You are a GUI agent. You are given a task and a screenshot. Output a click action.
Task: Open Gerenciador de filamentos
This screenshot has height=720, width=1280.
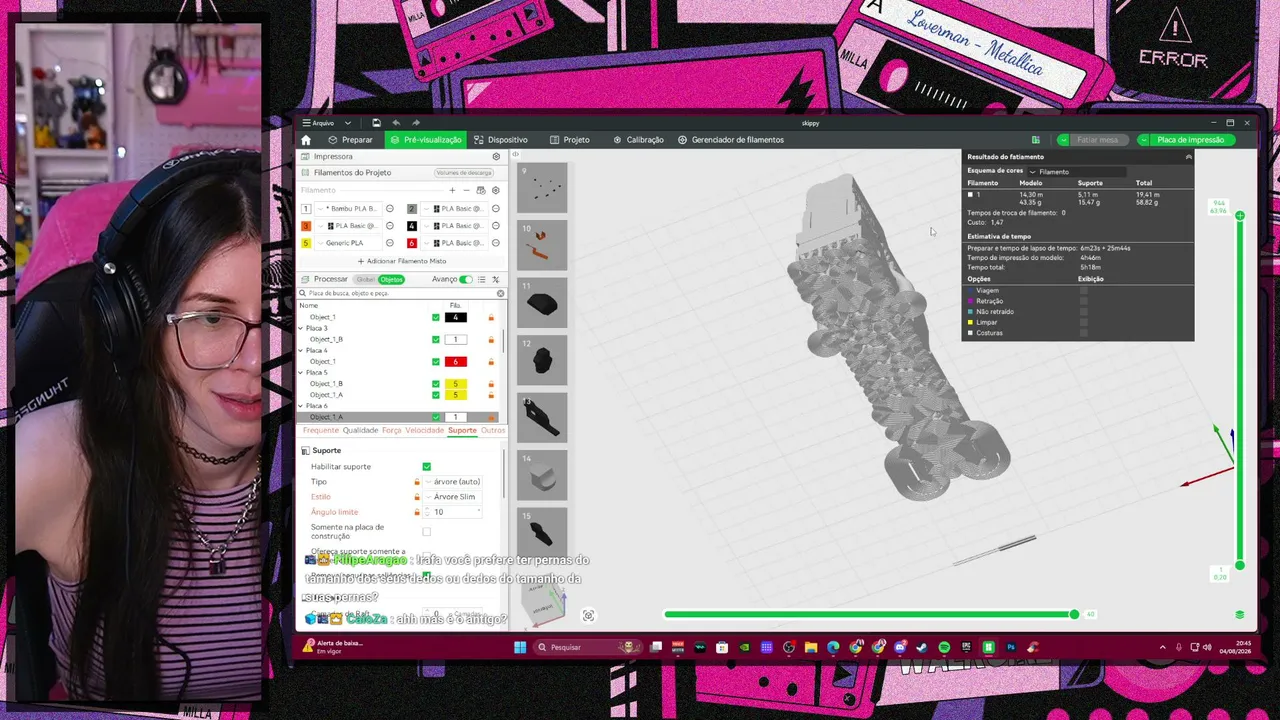pos(731,140)
